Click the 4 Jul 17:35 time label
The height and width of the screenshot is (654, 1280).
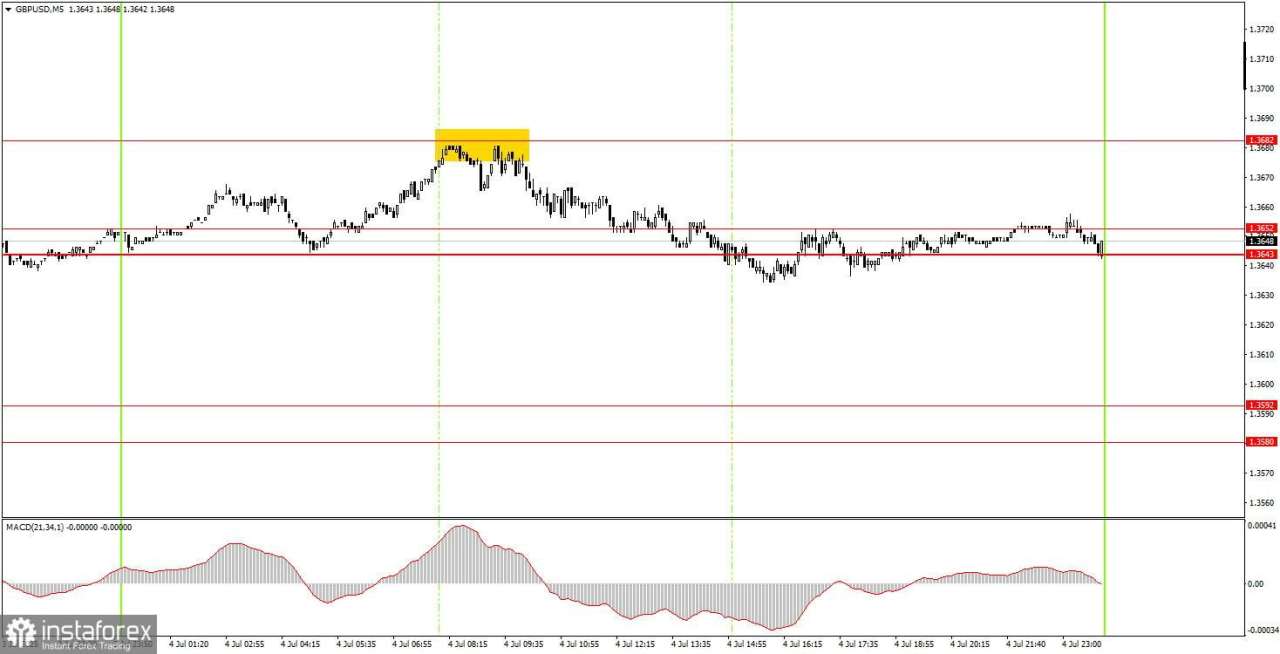click(x=860, y=645)
